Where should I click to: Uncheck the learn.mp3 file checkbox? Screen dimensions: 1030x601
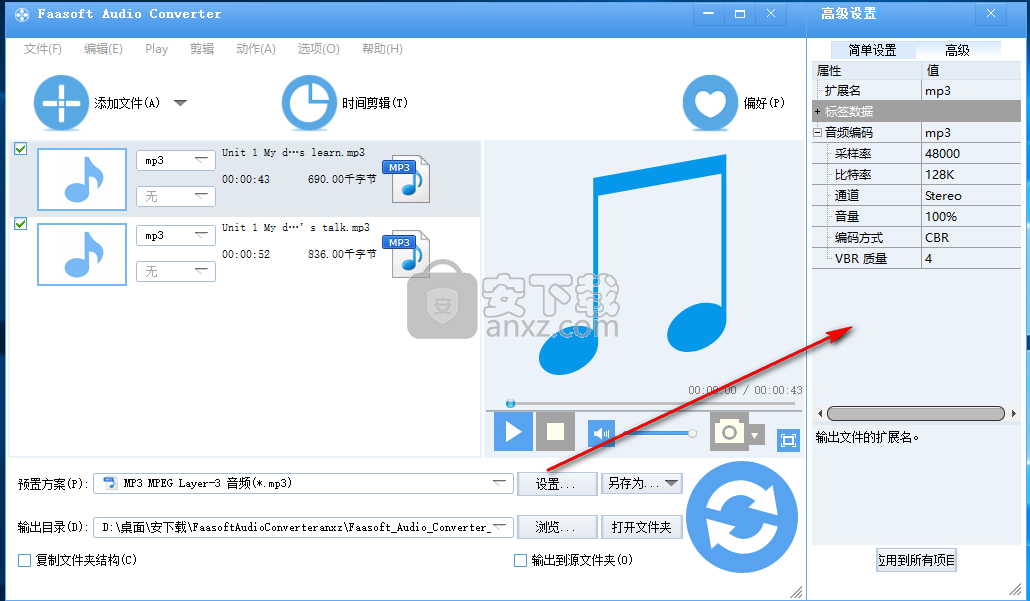(x=20, y=149)
